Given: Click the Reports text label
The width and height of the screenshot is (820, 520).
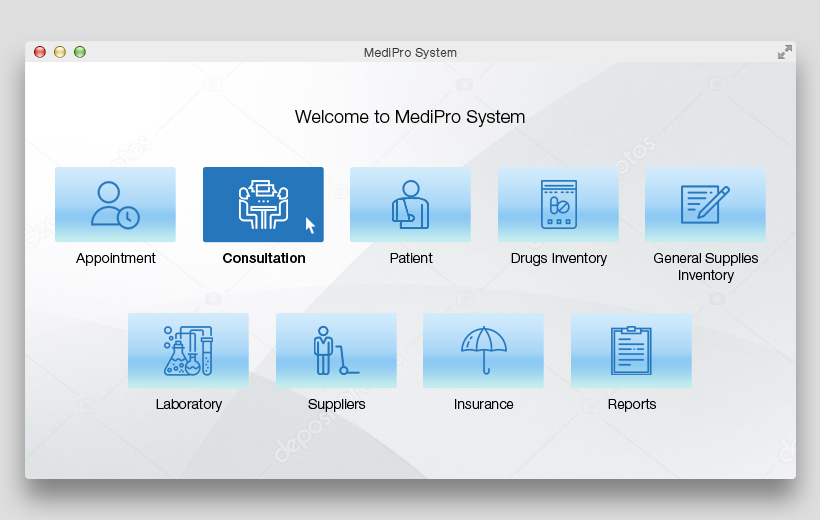Looking at the screenshot, I should click(632, 404).
